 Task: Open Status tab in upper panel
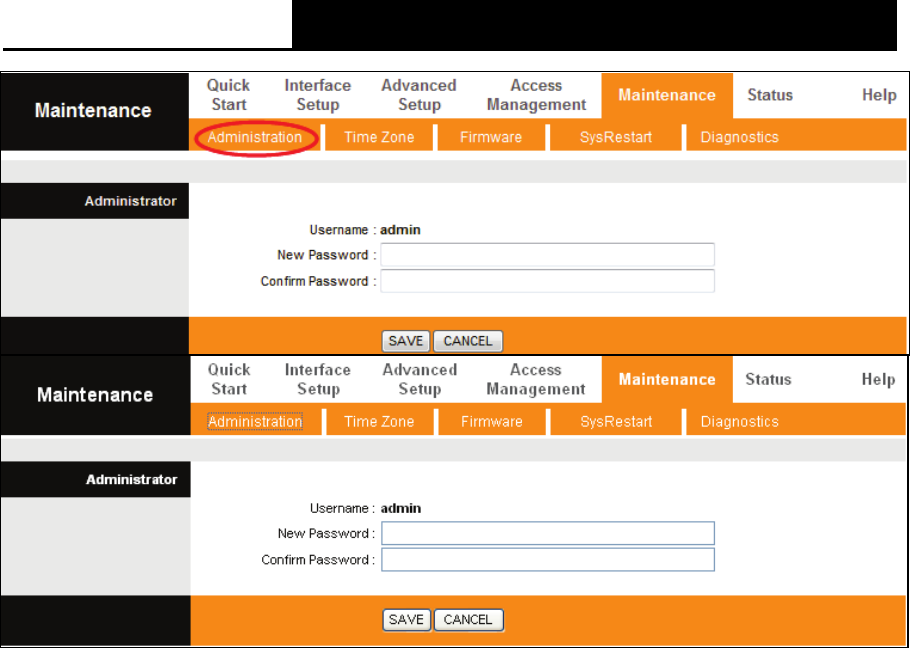(770, 95)
